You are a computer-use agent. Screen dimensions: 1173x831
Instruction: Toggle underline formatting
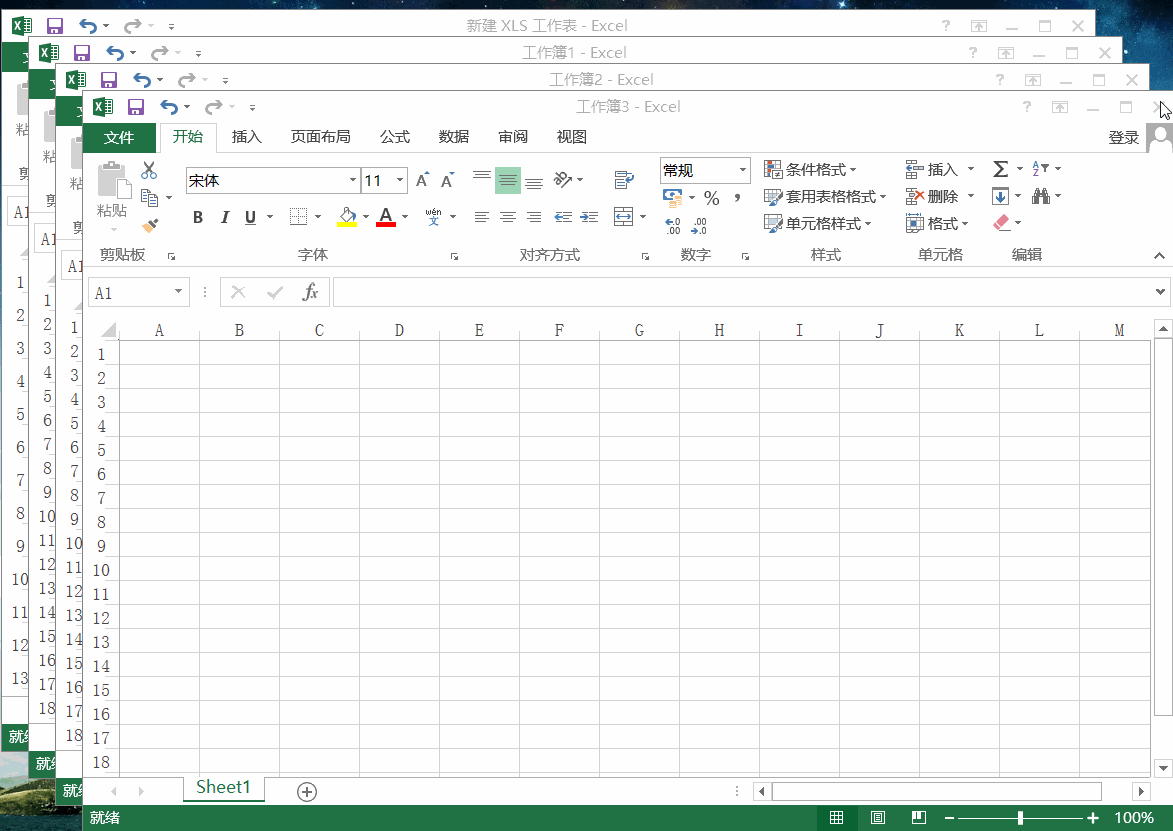(x=251, y=217)
